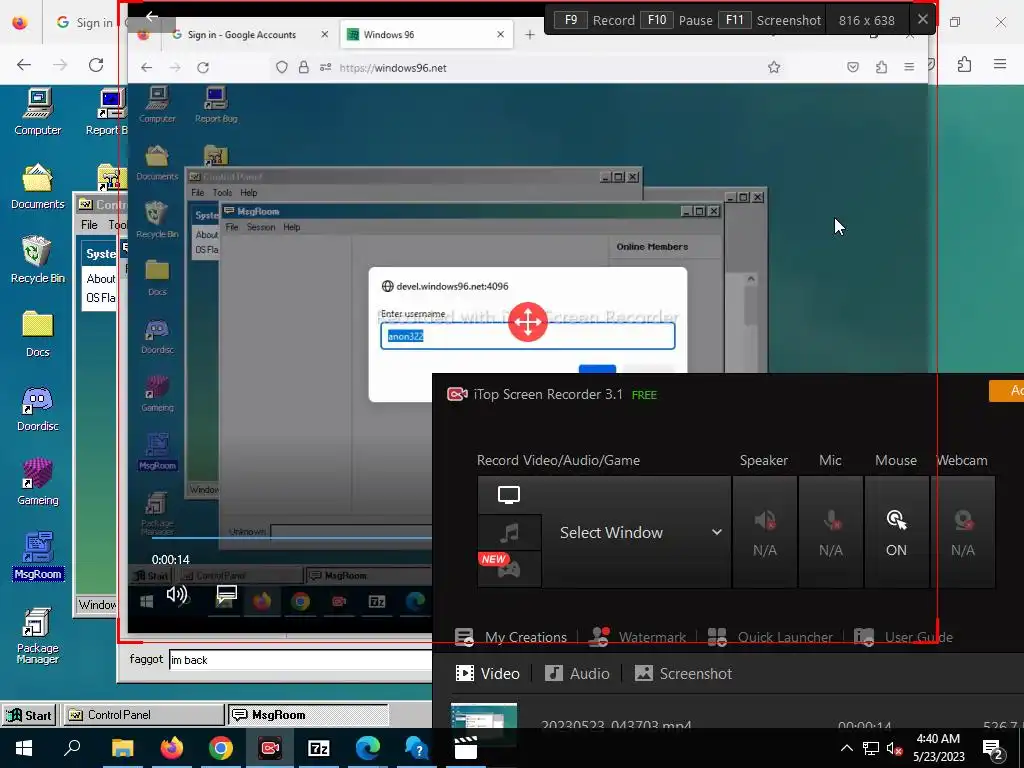Image resolution: width=1024 pixels, height=768 pixels.
Task: Open the Recycle Bin on the outer desktop
Action: tap(37, 260)
